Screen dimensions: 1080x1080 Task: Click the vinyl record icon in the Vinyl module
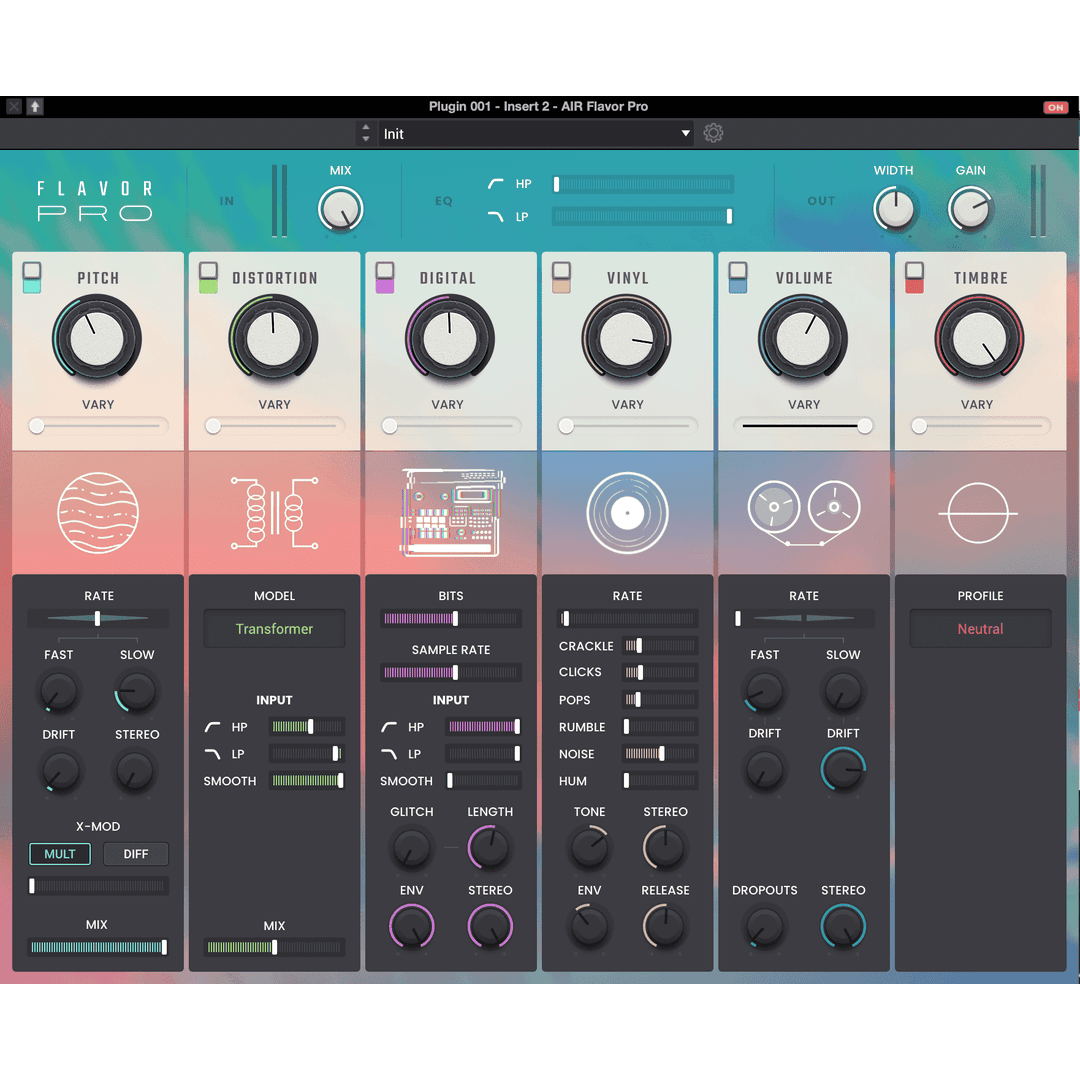[627, 513]
